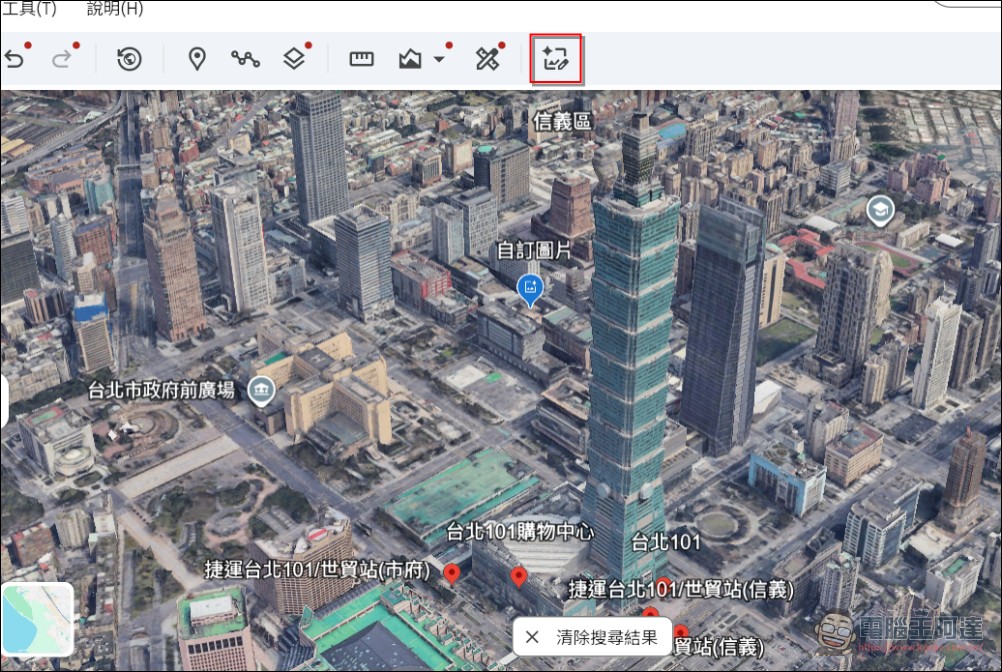Open historical imagery globe icon
This screenshot has width=1002, height=672.
[x=129, y=59]
